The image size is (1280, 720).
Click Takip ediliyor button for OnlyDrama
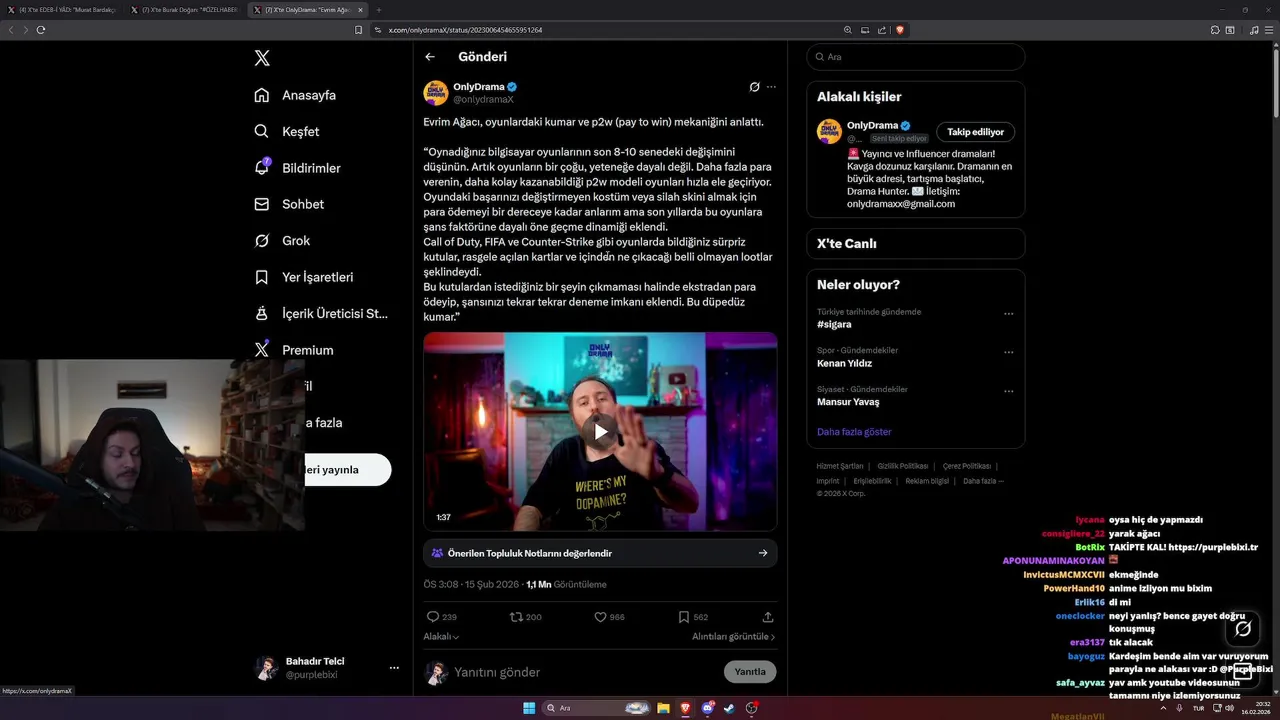[x=976, y=132]
